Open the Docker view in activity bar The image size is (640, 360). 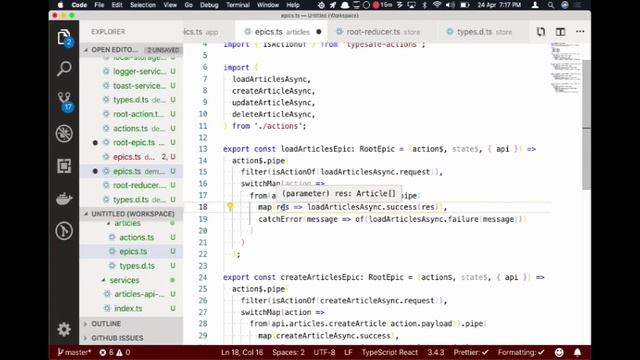64,198
